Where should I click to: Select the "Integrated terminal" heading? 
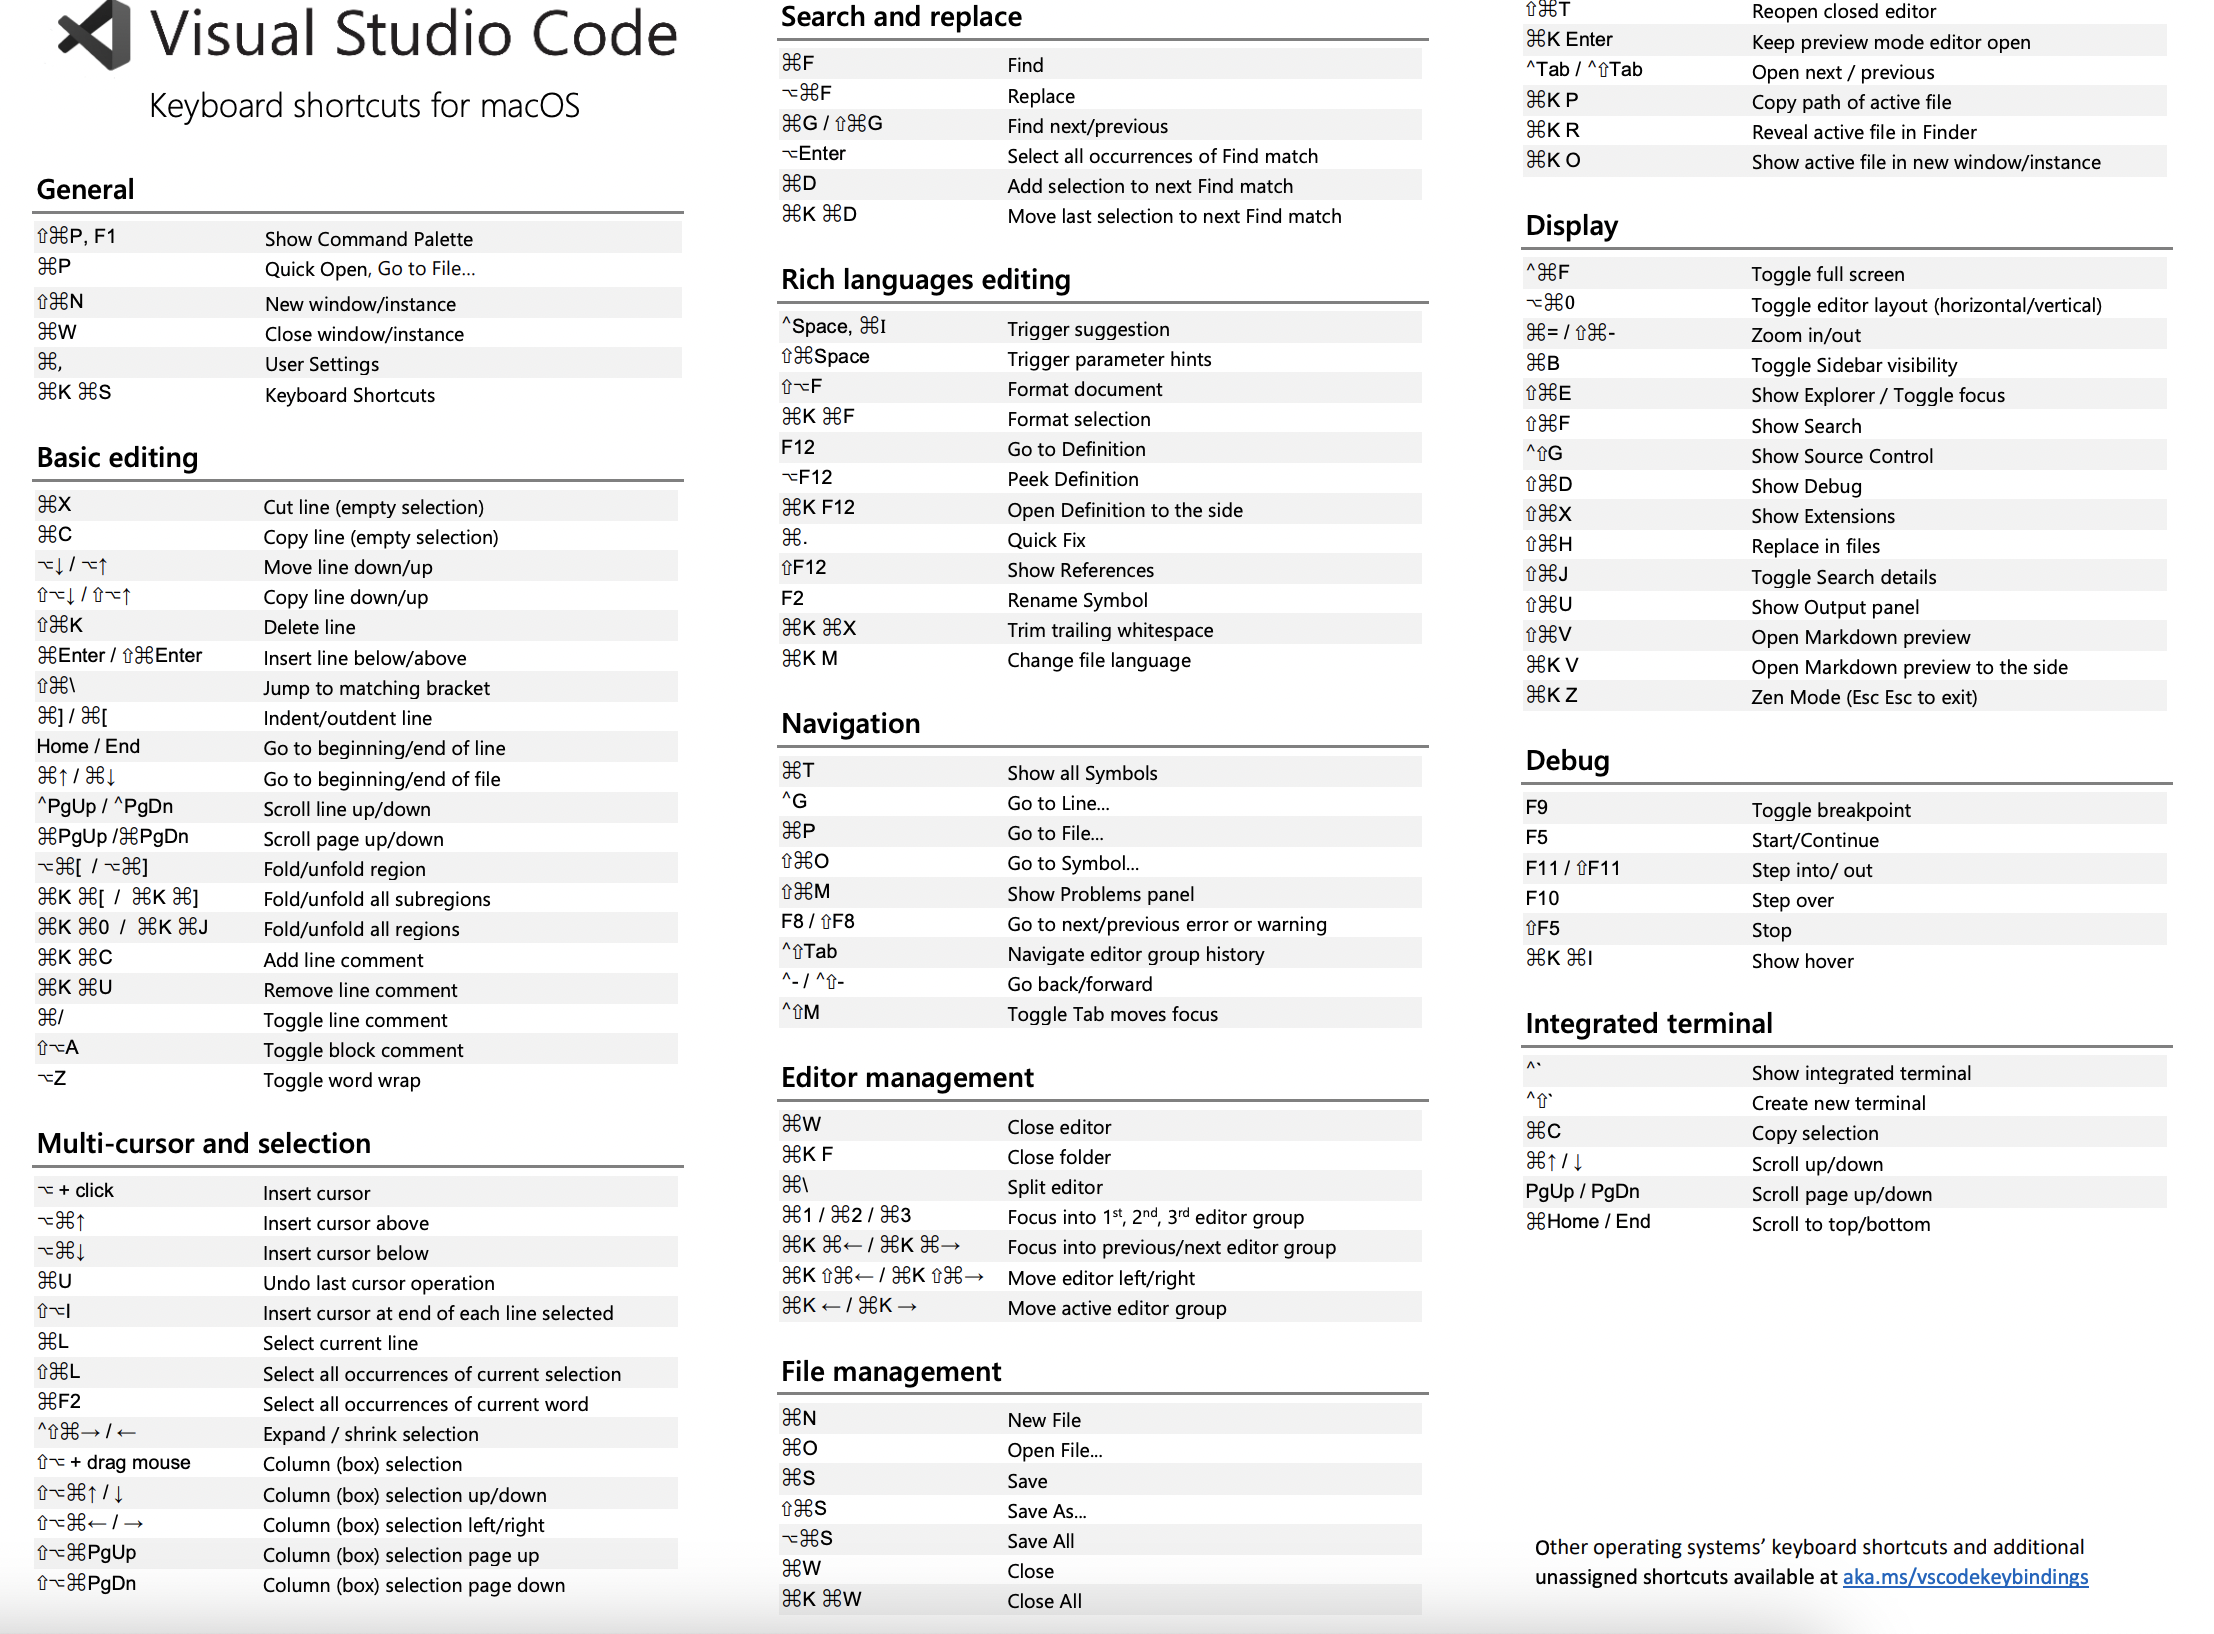(x=1649, y=1023)
